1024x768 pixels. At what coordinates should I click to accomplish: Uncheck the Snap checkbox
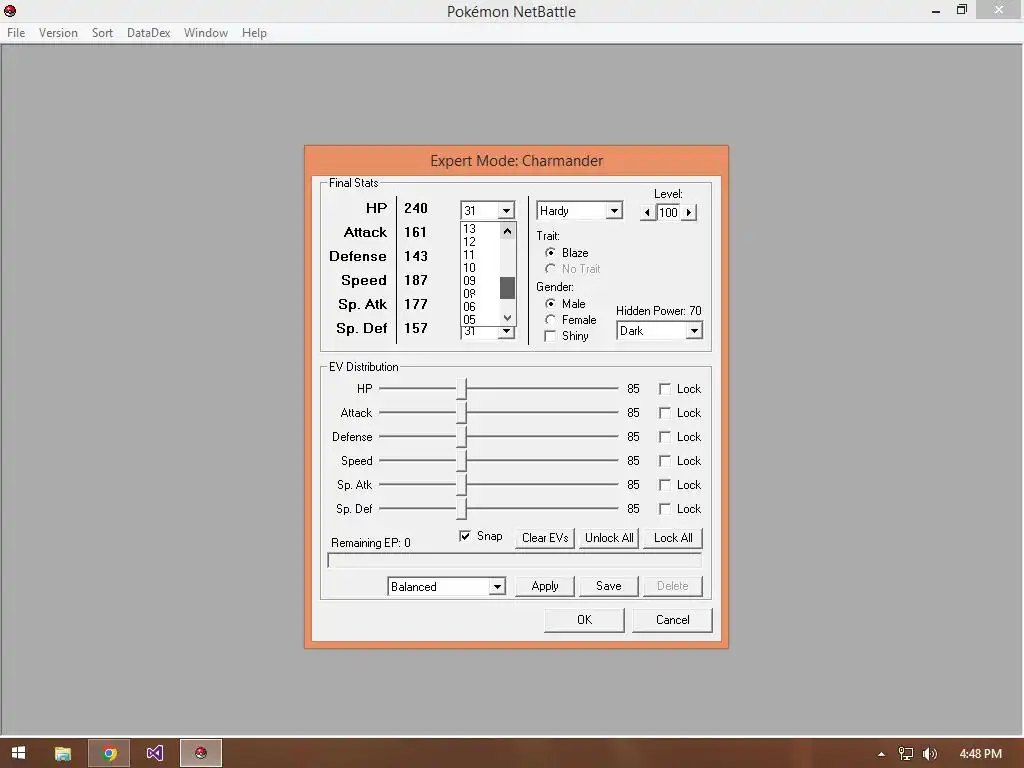coord(465,536)
